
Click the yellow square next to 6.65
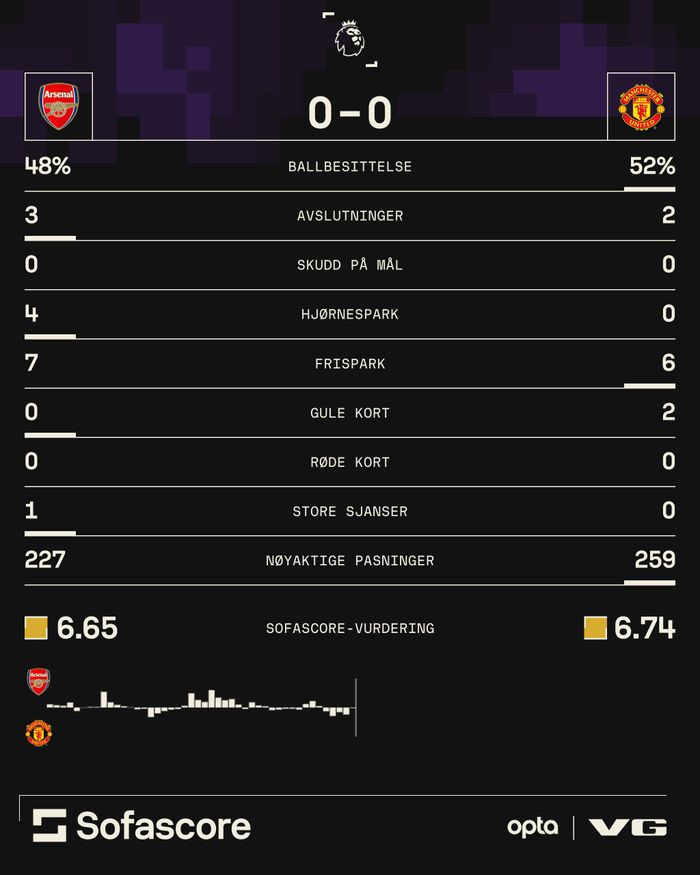36,628
